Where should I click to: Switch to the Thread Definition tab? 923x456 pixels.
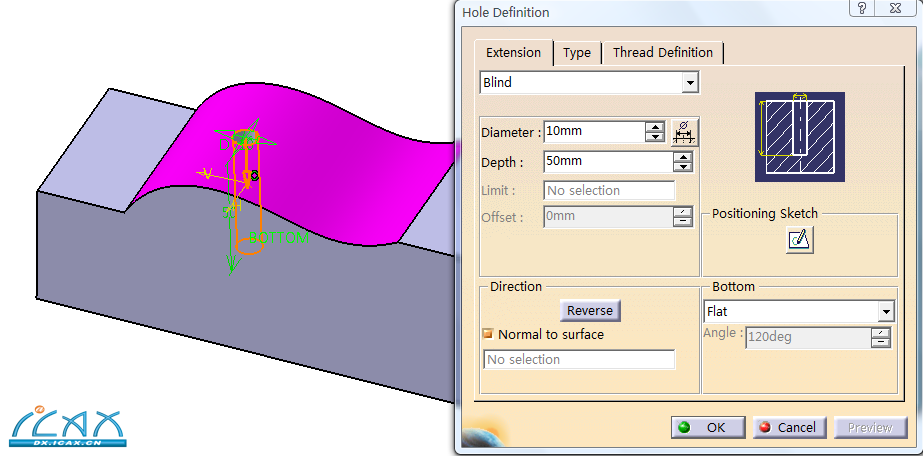[663, 52]
